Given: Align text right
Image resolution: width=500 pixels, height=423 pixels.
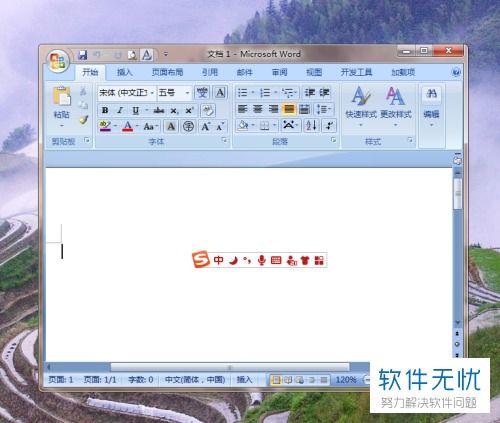Looking at the screenshot, I should 274,109.
